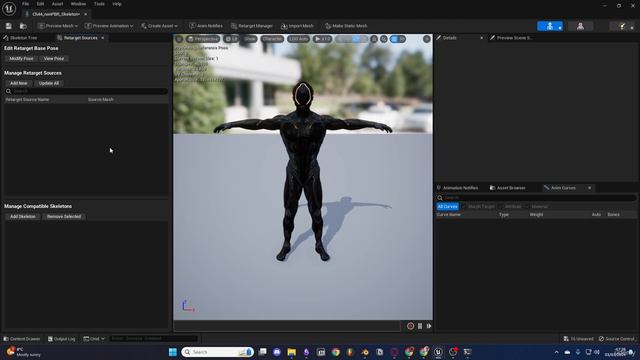The height and width of the screenshot is (360, 640).
Task: Click the Save asset icon
Action: pos(9,26)
